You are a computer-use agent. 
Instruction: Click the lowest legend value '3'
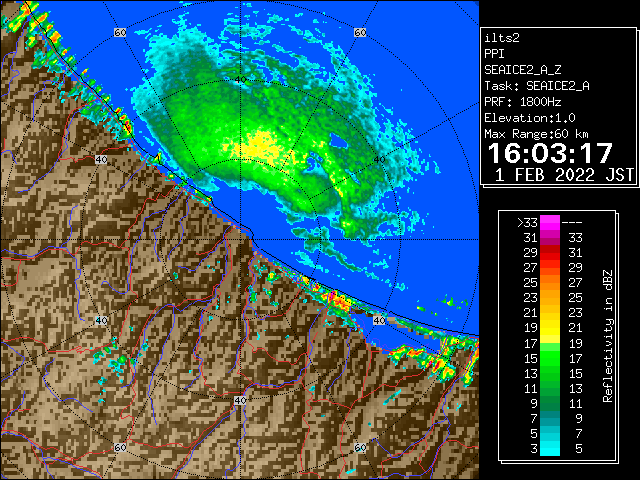pyautogui.click(x=534, y=449)
